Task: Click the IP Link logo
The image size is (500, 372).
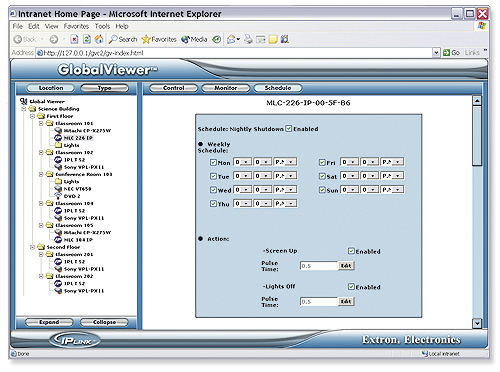Action: [75, 340]
